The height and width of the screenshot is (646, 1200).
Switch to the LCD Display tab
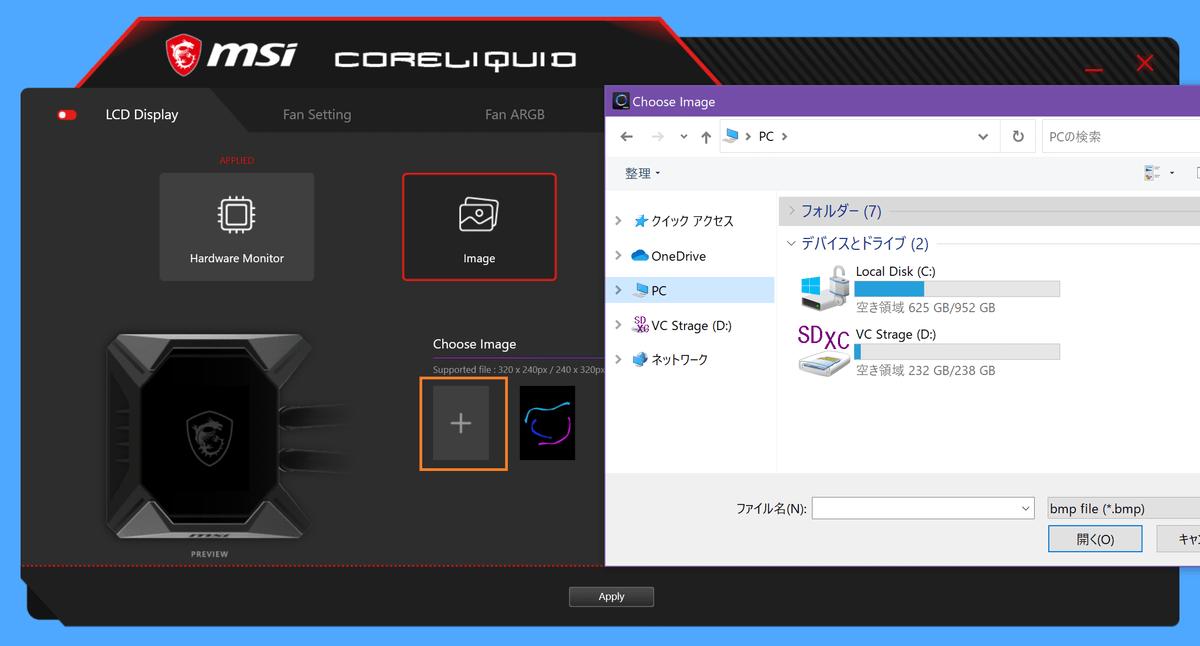pyautogui.click(x=142, y=114)
